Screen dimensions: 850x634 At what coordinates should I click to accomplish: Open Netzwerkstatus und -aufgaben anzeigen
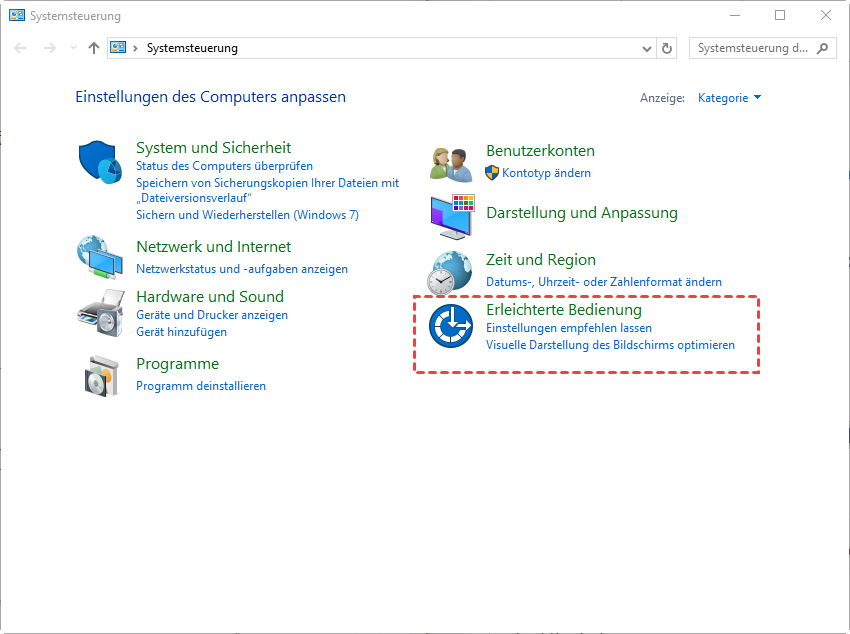(x=242, y=269)
